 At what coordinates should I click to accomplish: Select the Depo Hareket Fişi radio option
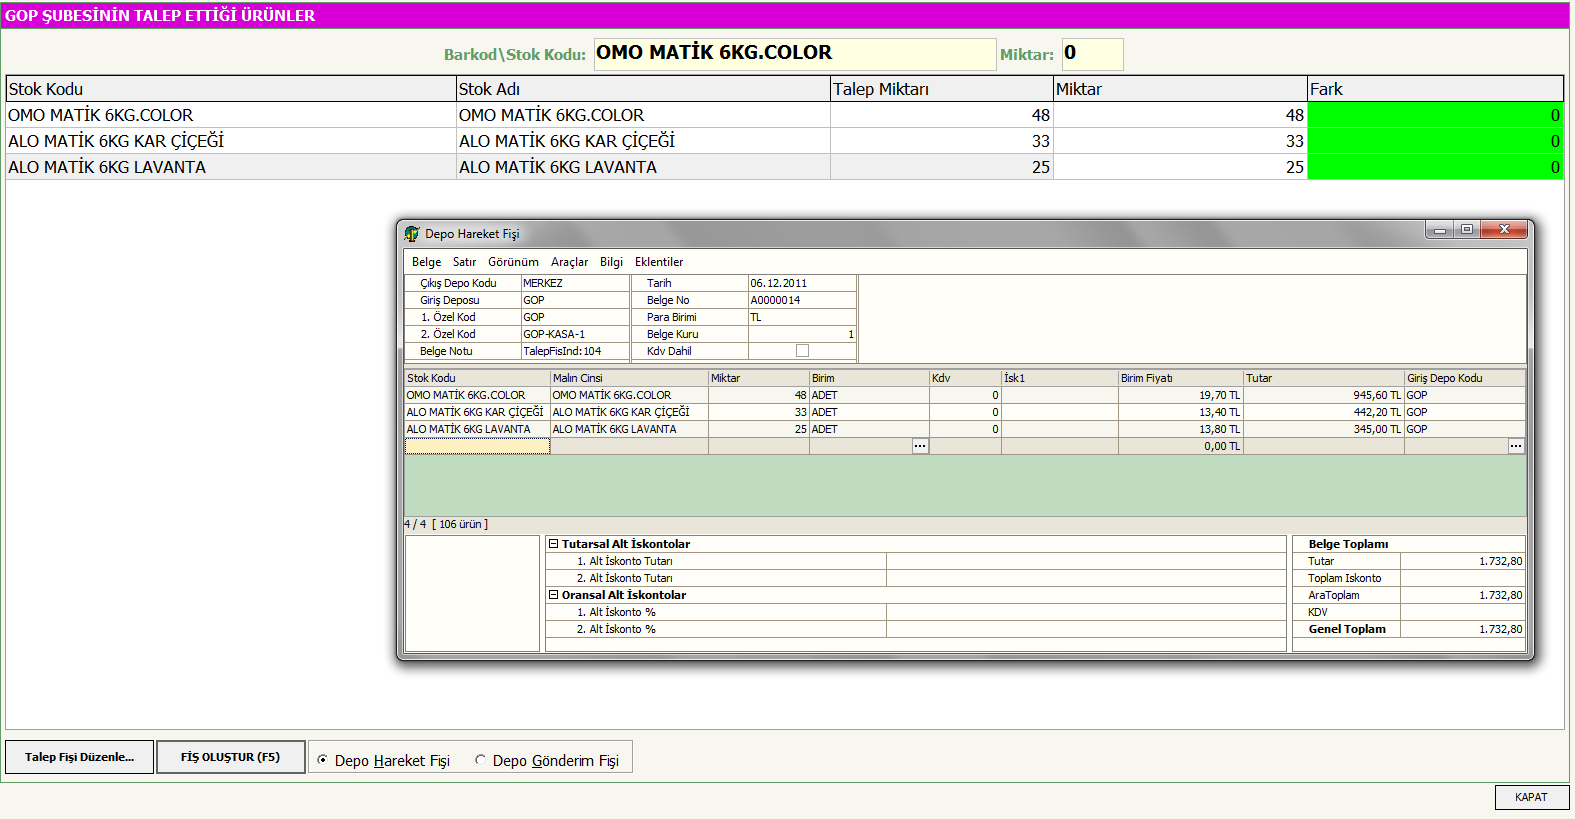322,760
